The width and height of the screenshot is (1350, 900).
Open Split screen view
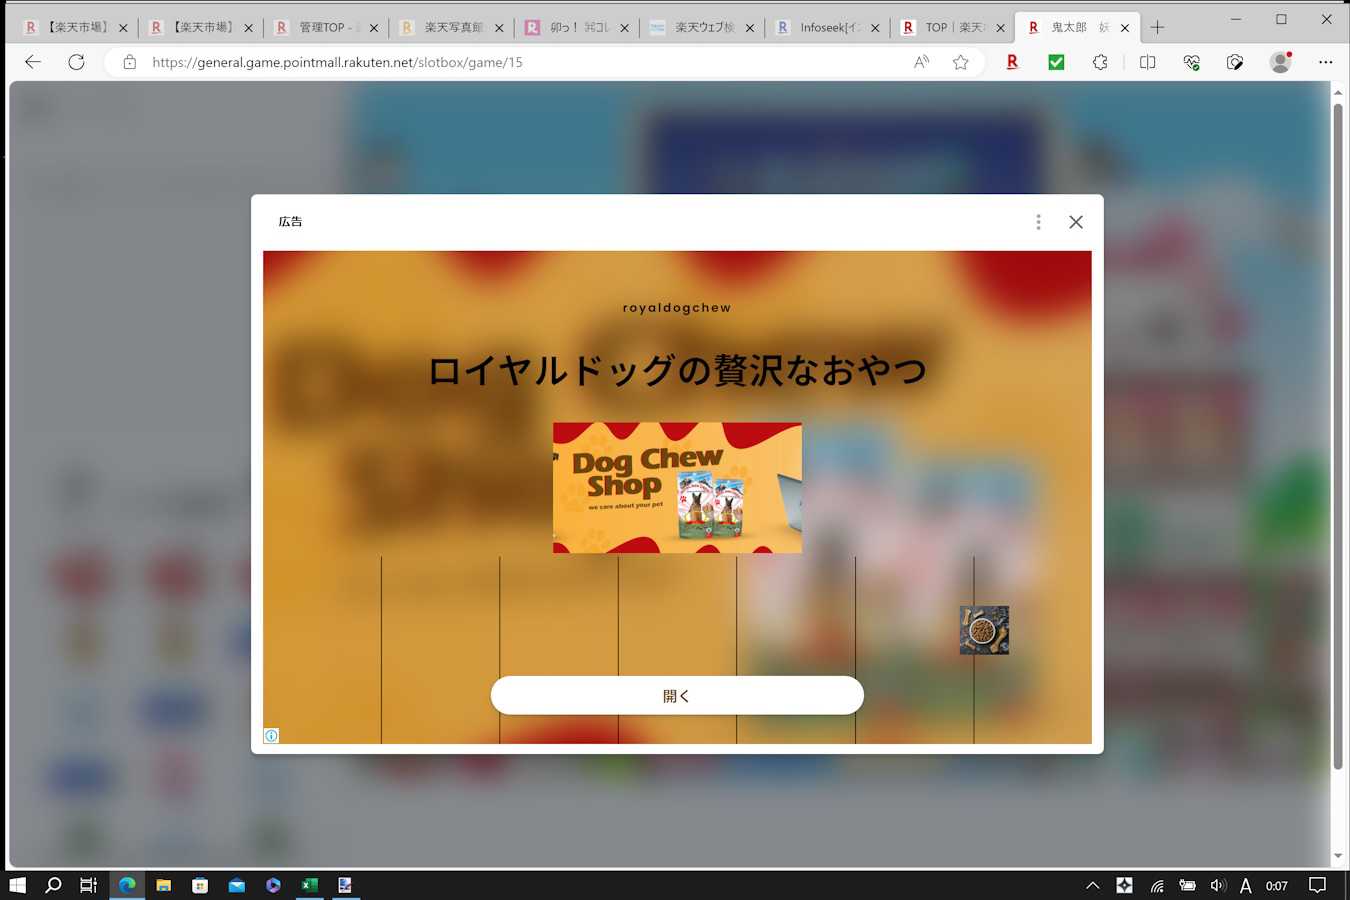tap(1147, 62)
